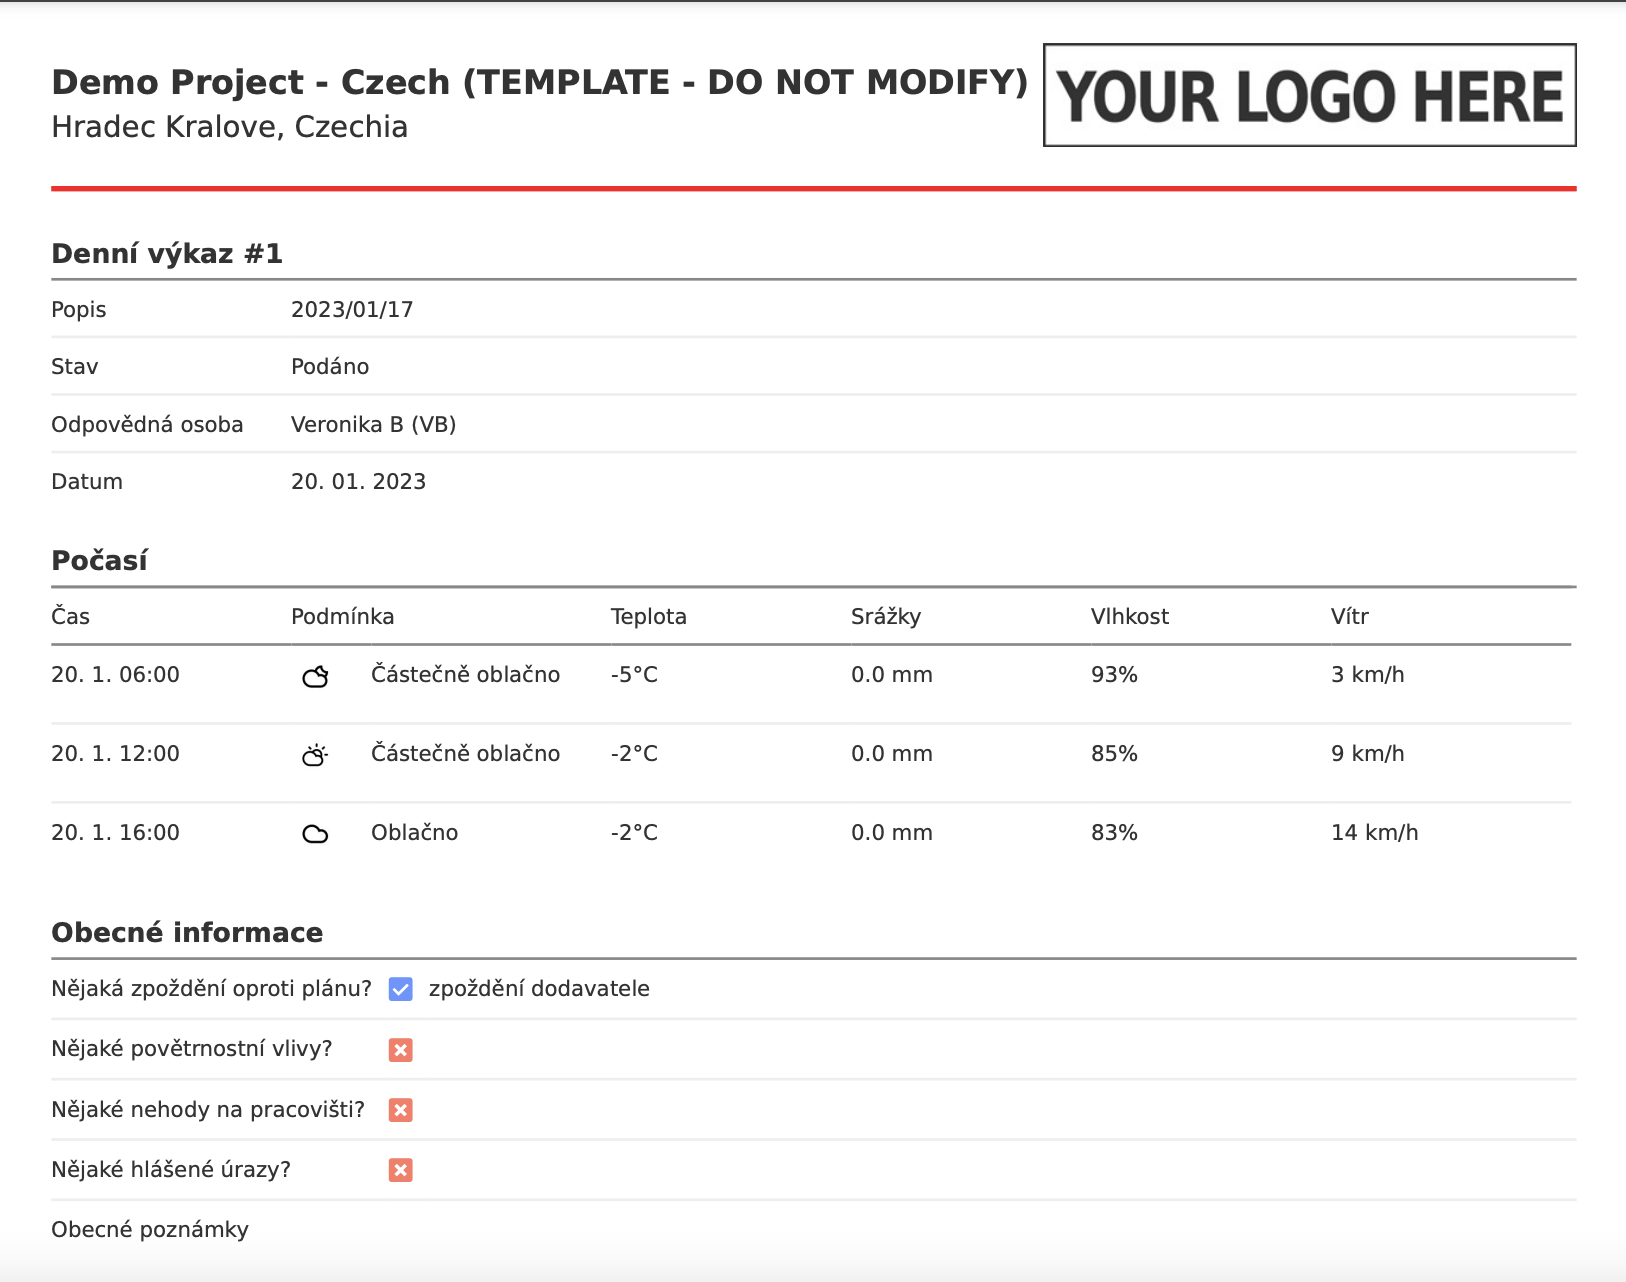Click the YOUR LOGO HERE image
The image size is (1626, 1282).
1310,95
